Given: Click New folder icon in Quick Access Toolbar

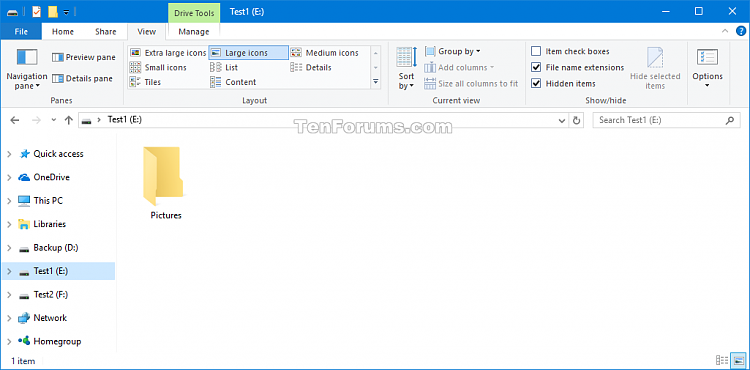Looking at the screenshot, I should (x=53, y=11).
